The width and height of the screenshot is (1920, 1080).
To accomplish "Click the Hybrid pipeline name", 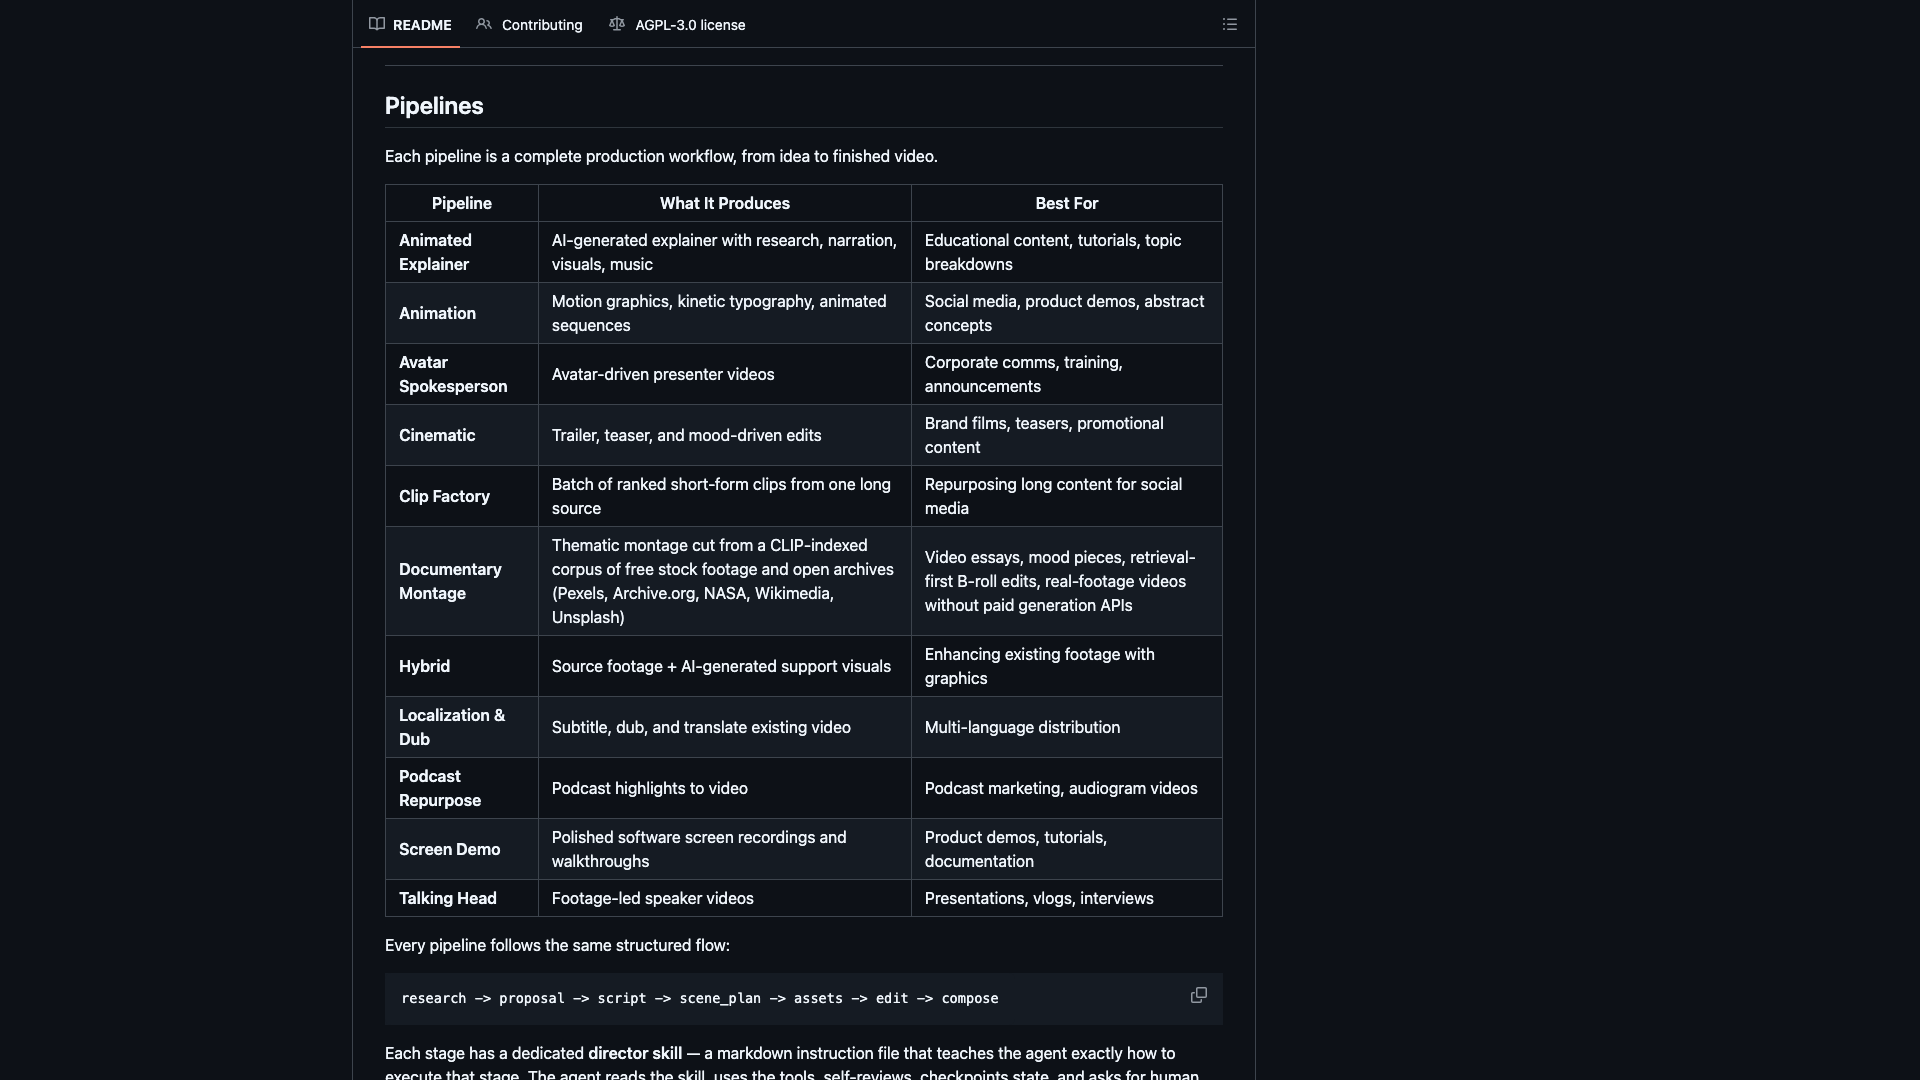I will point(424,666).
